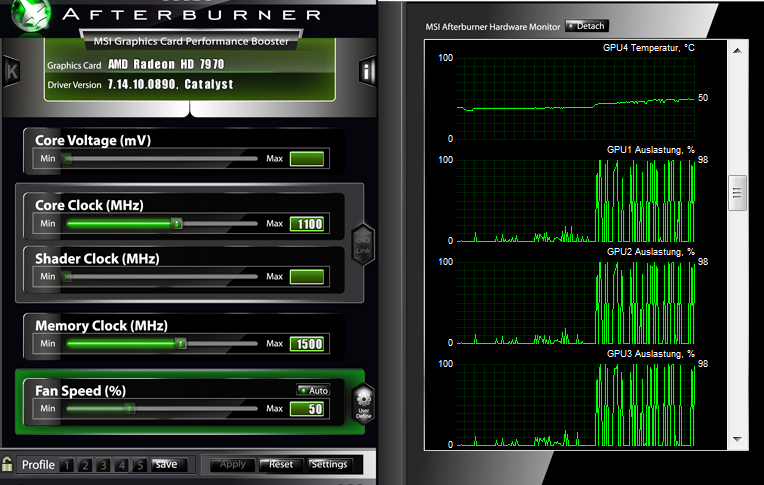Click the Profile label
764x485 pixels.
[38, 465]
